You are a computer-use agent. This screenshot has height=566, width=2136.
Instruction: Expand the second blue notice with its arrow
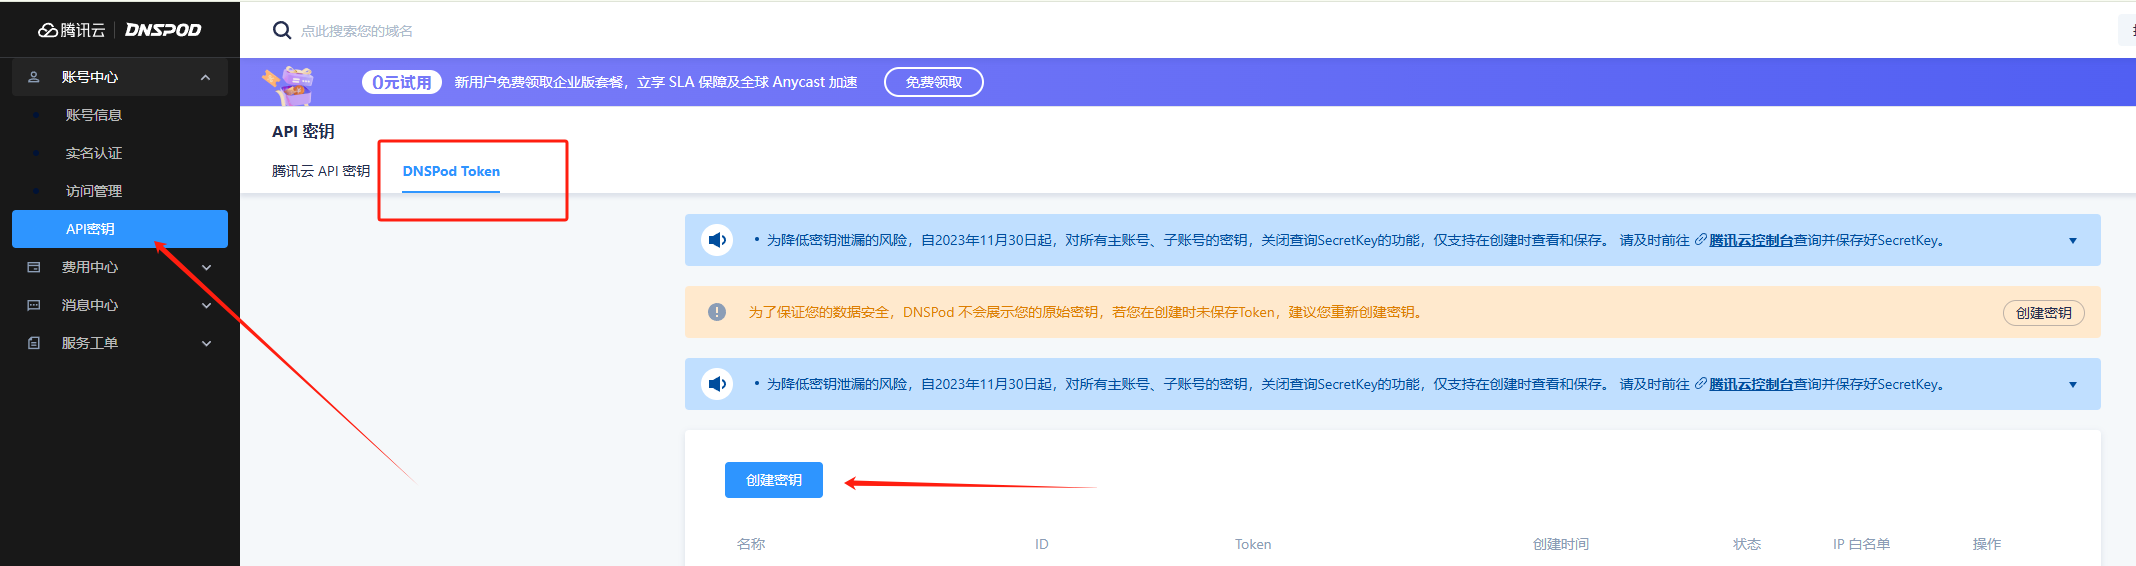coord(2073,385)
